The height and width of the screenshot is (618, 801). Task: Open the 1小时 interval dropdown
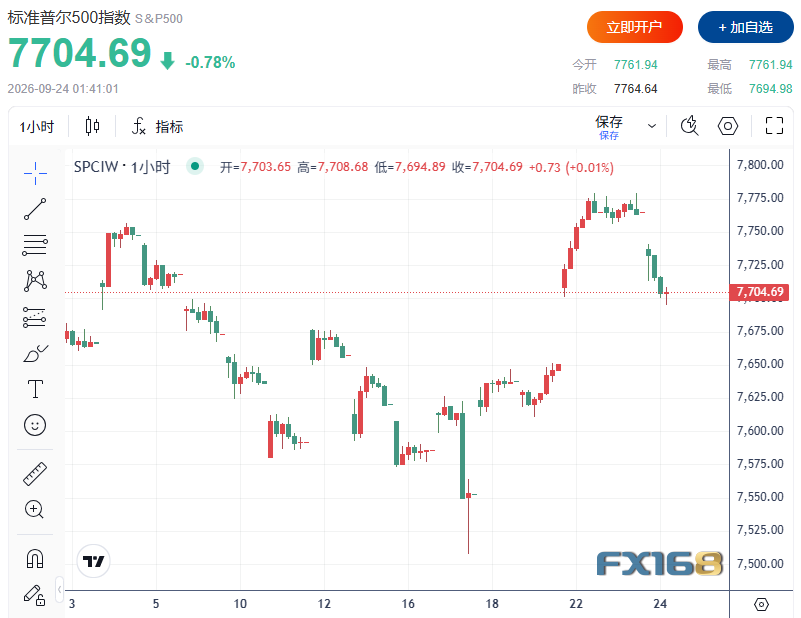click(37, 126)
